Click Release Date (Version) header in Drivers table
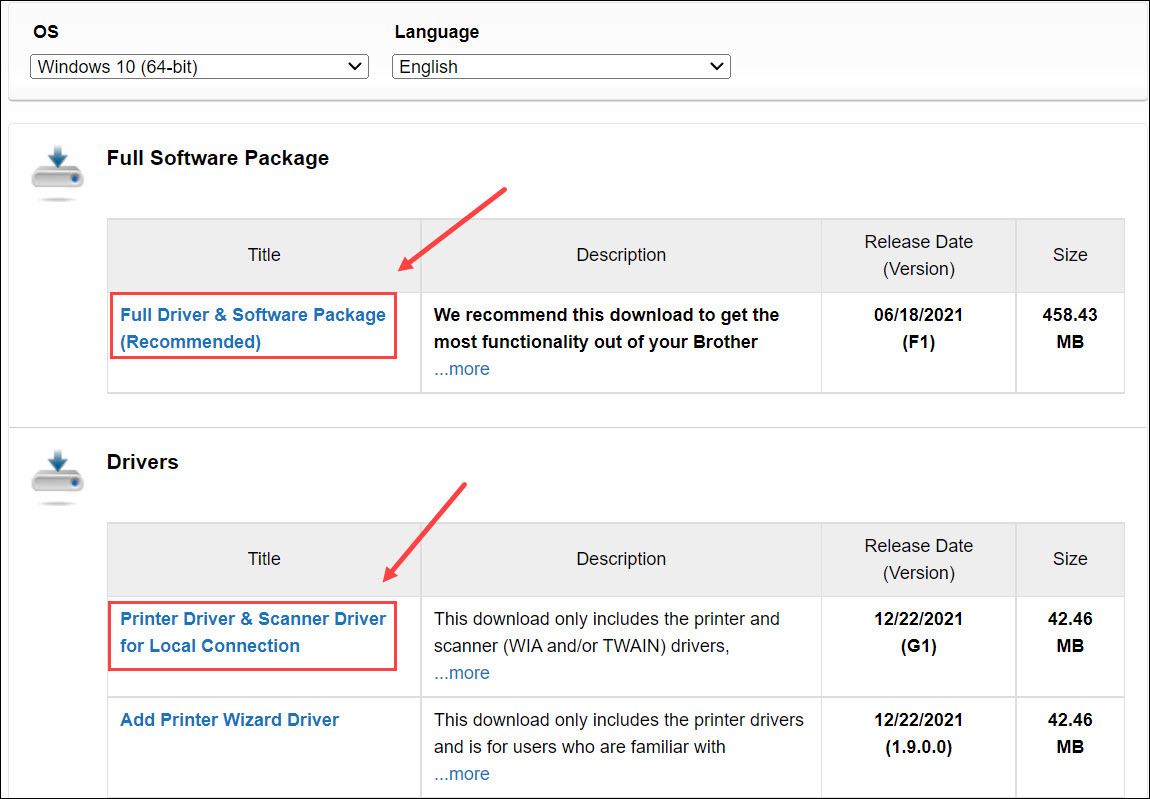Viewport: 1150px width, 799px height. (918, 559)
